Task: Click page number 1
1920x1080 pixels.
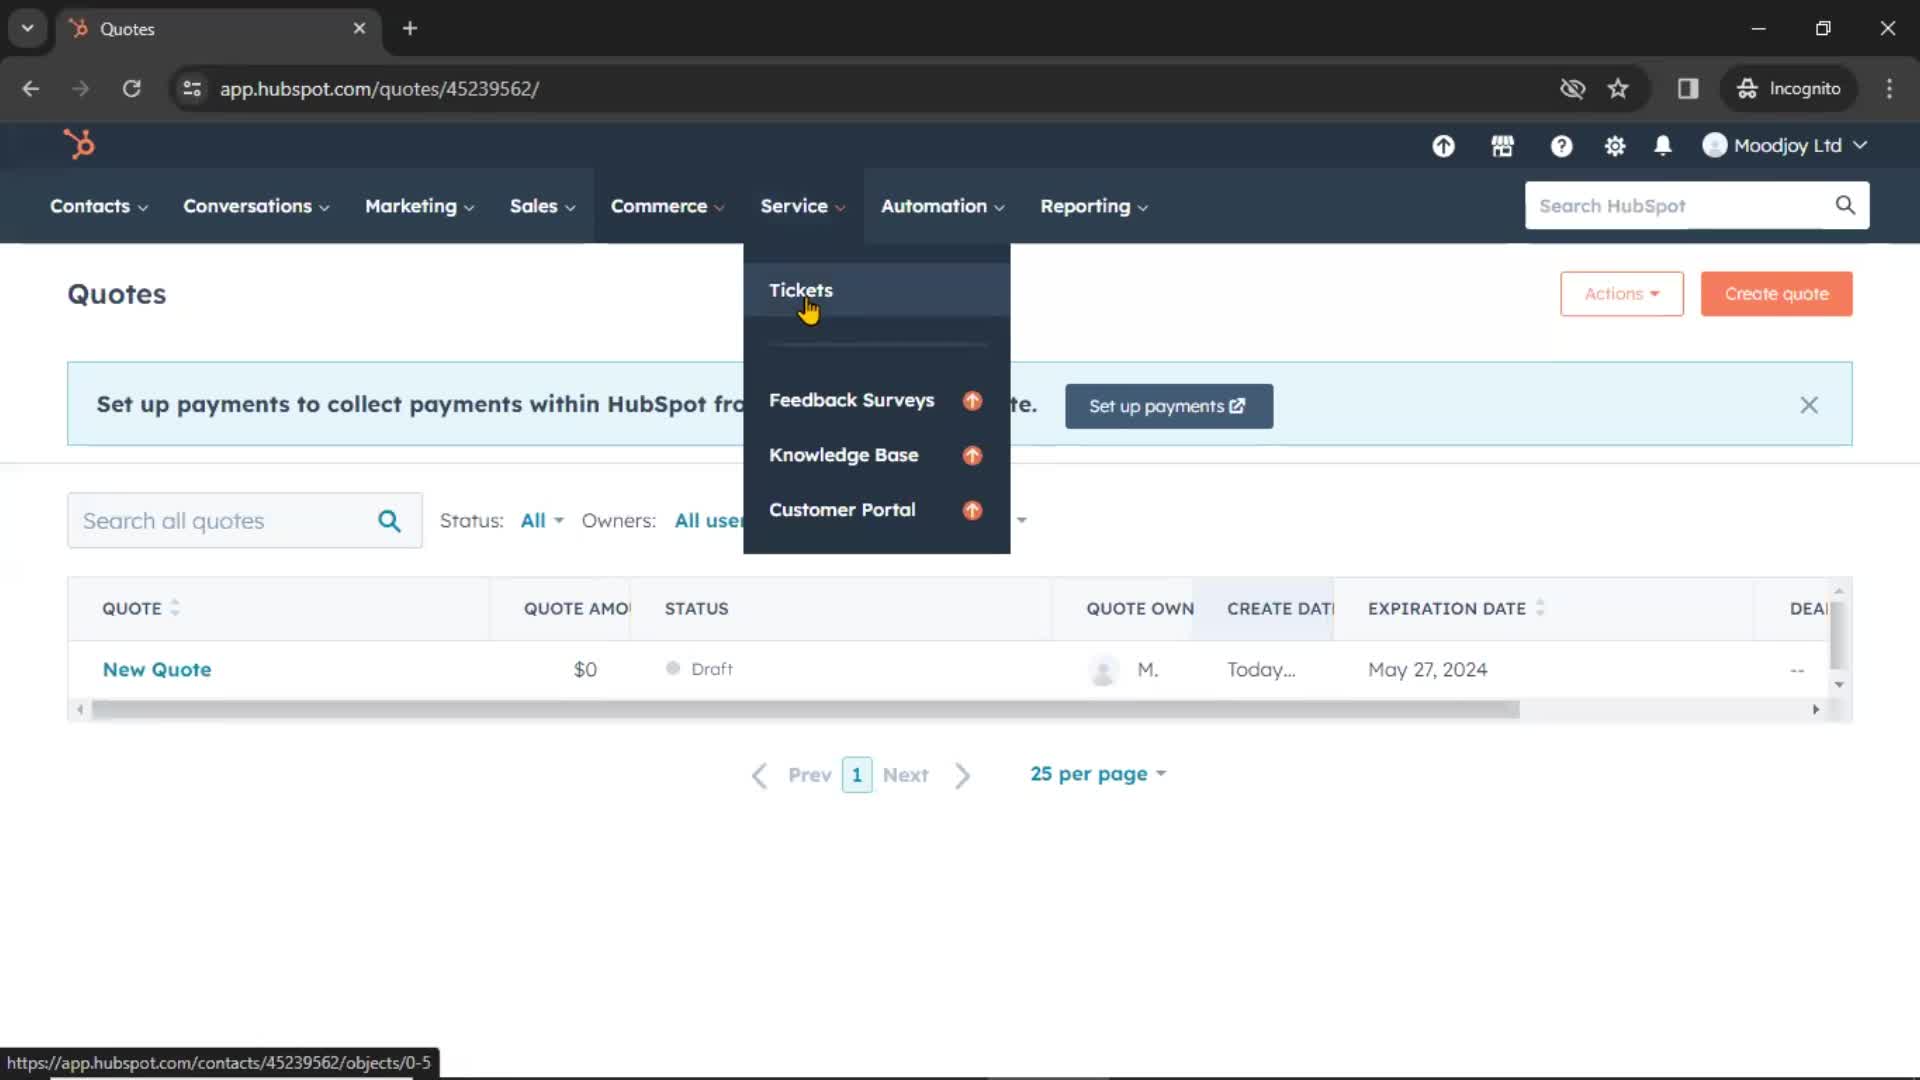Action: coord(857,775)
